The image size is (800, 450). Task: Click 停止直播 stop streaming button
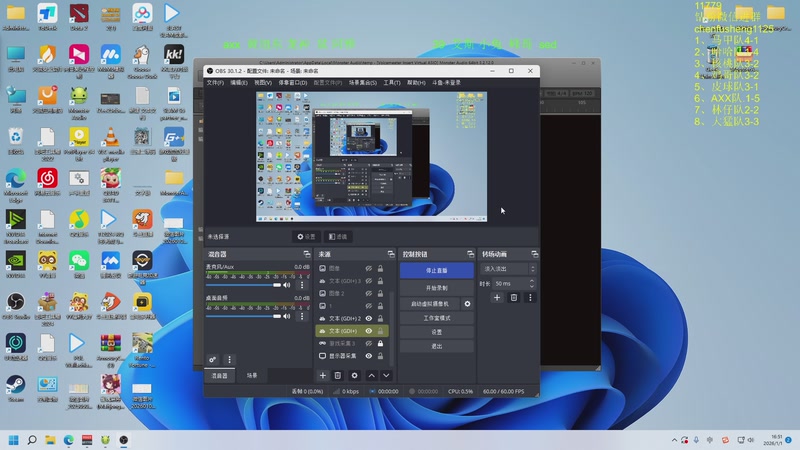click(437, 270)
